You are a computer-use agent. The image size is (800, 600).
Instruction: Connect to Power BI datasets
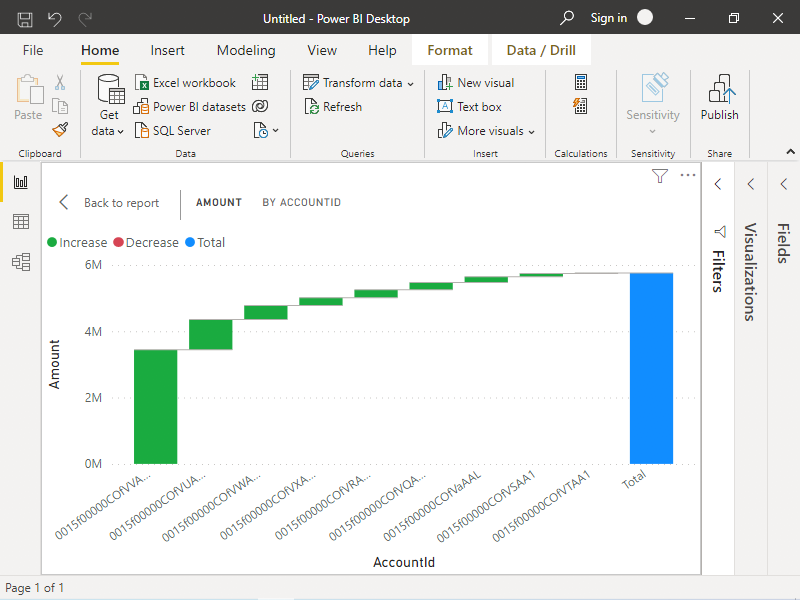click(189, 107)
